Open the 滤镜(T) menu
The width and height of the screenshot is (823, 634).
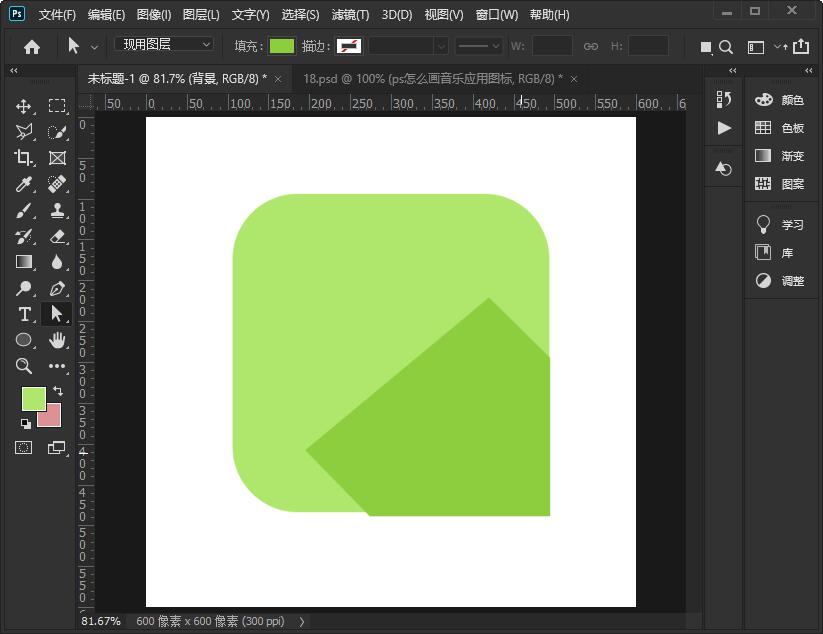coord(350,15)
